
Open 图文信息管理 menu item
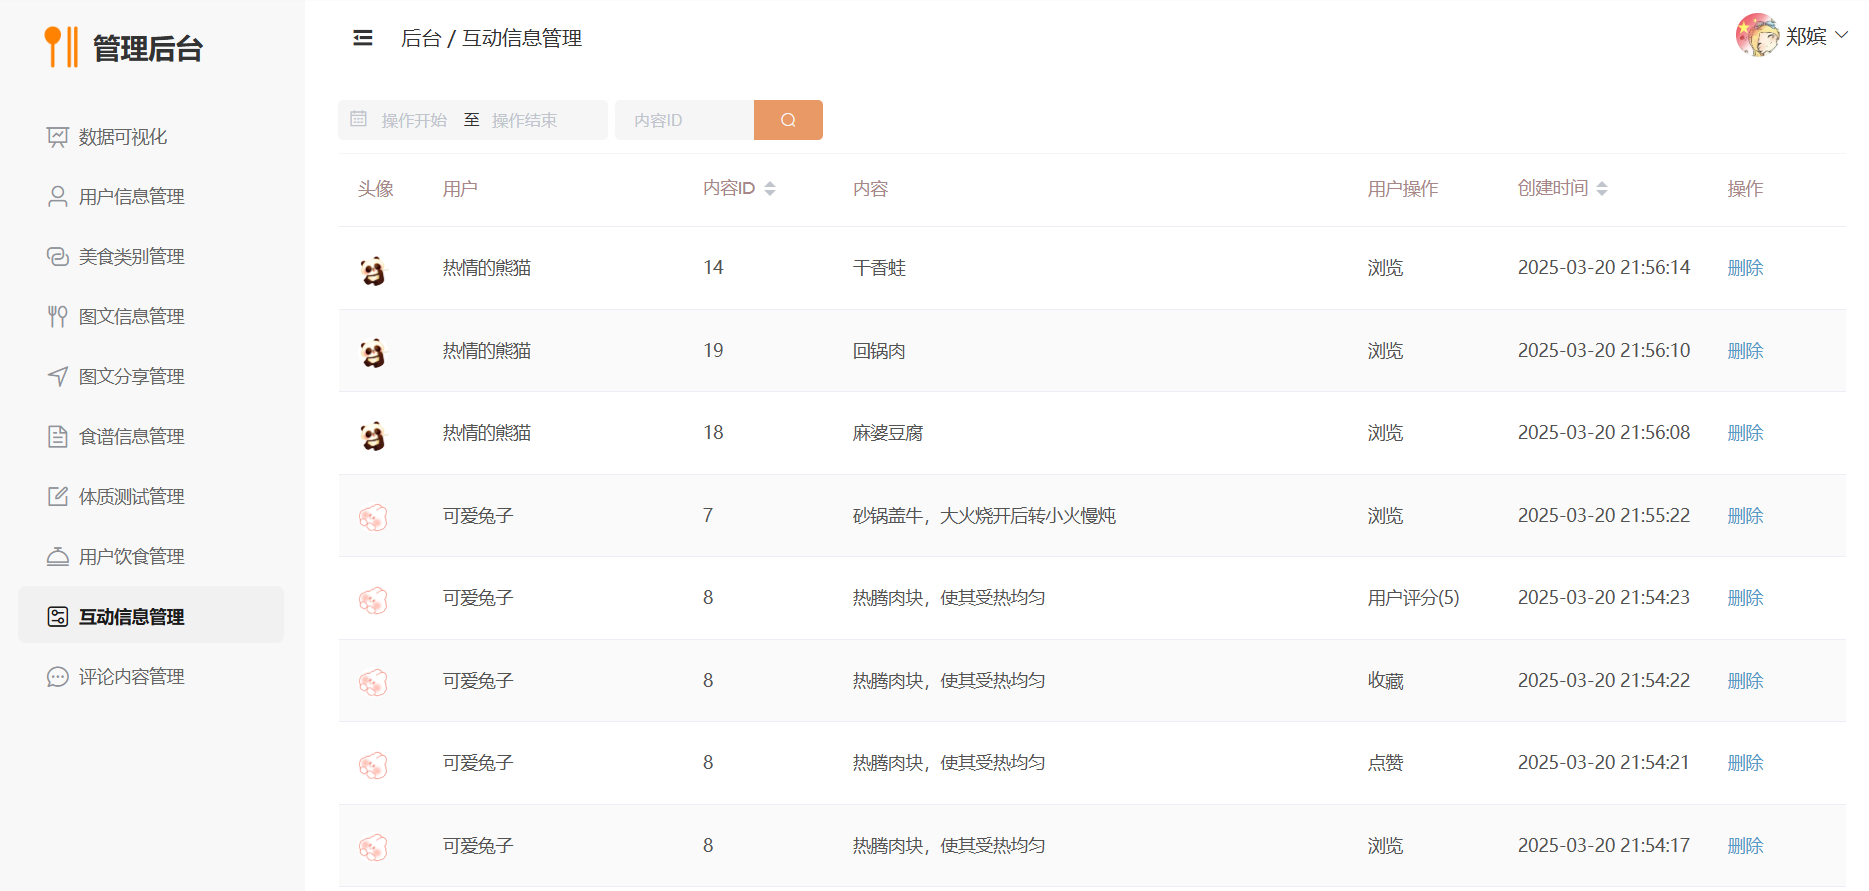[x=151, y=317]
